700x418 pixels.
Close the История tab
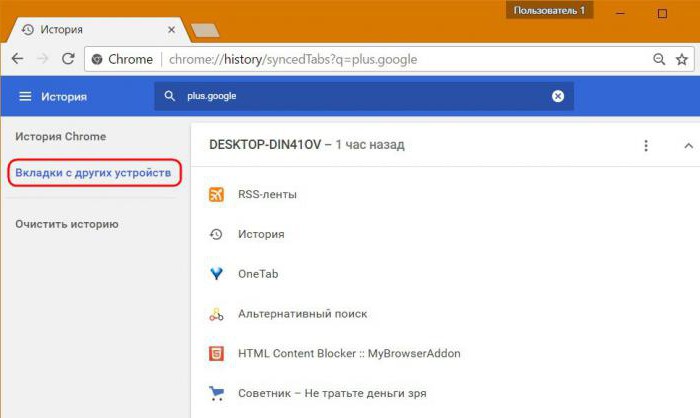(171, 30)
